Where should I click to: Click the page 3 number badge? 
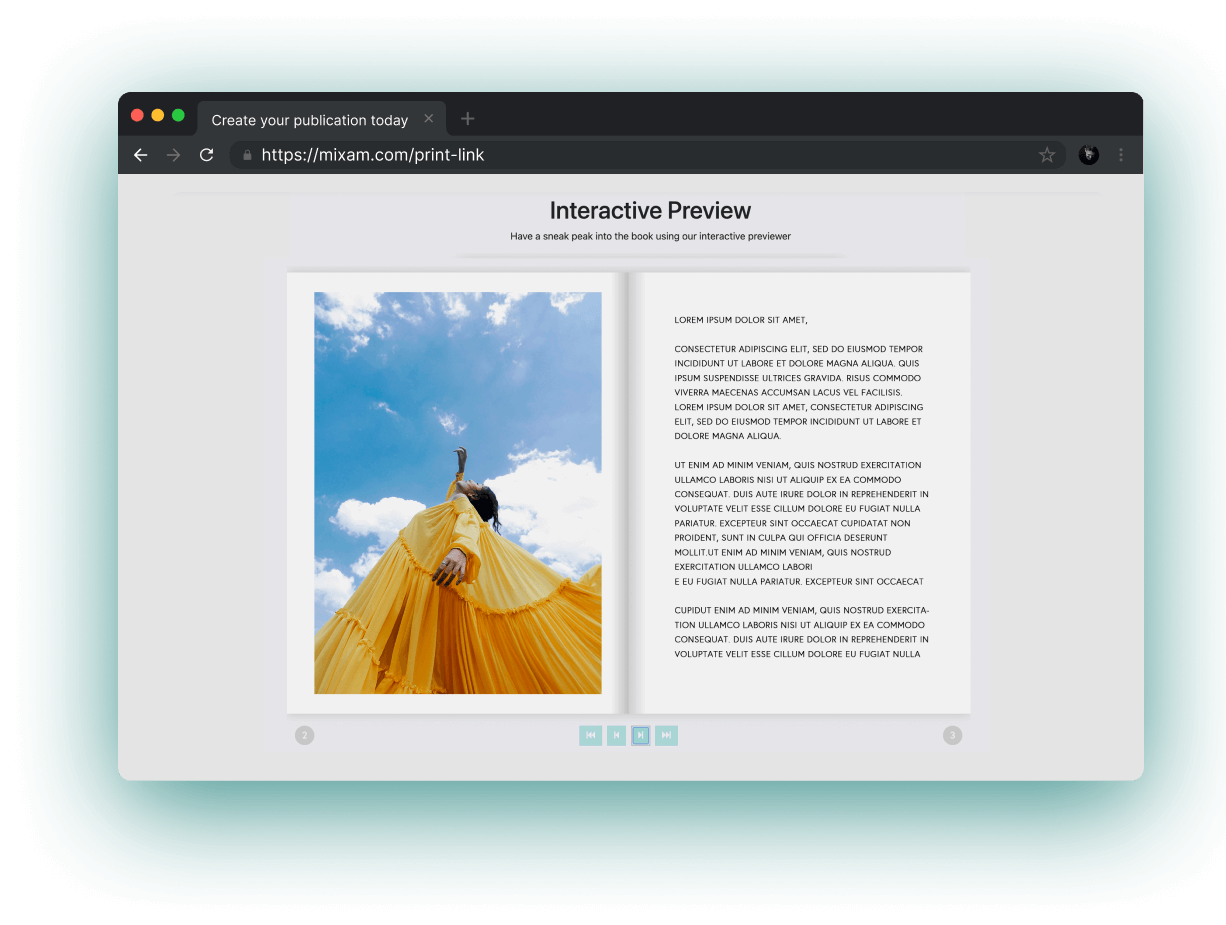point(952,736)
